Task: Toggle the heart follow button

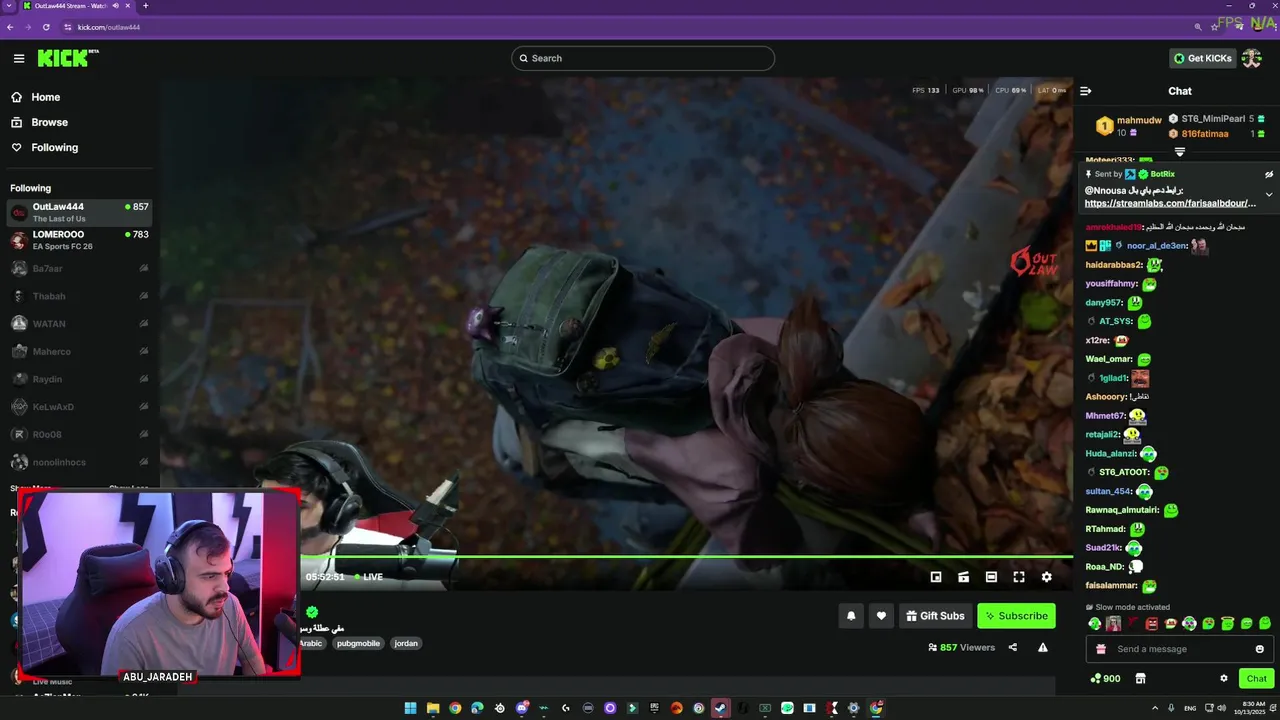Action: click(881, 616)
